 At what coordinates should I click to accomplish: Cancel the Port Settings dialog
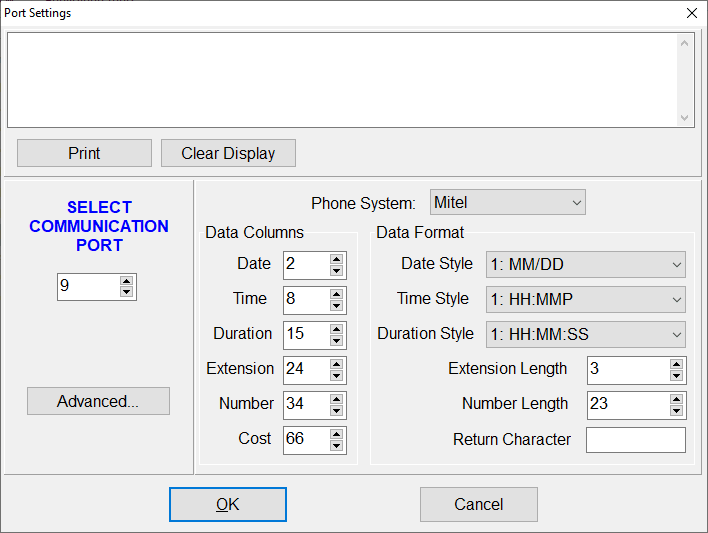click(x=479, y=504)
